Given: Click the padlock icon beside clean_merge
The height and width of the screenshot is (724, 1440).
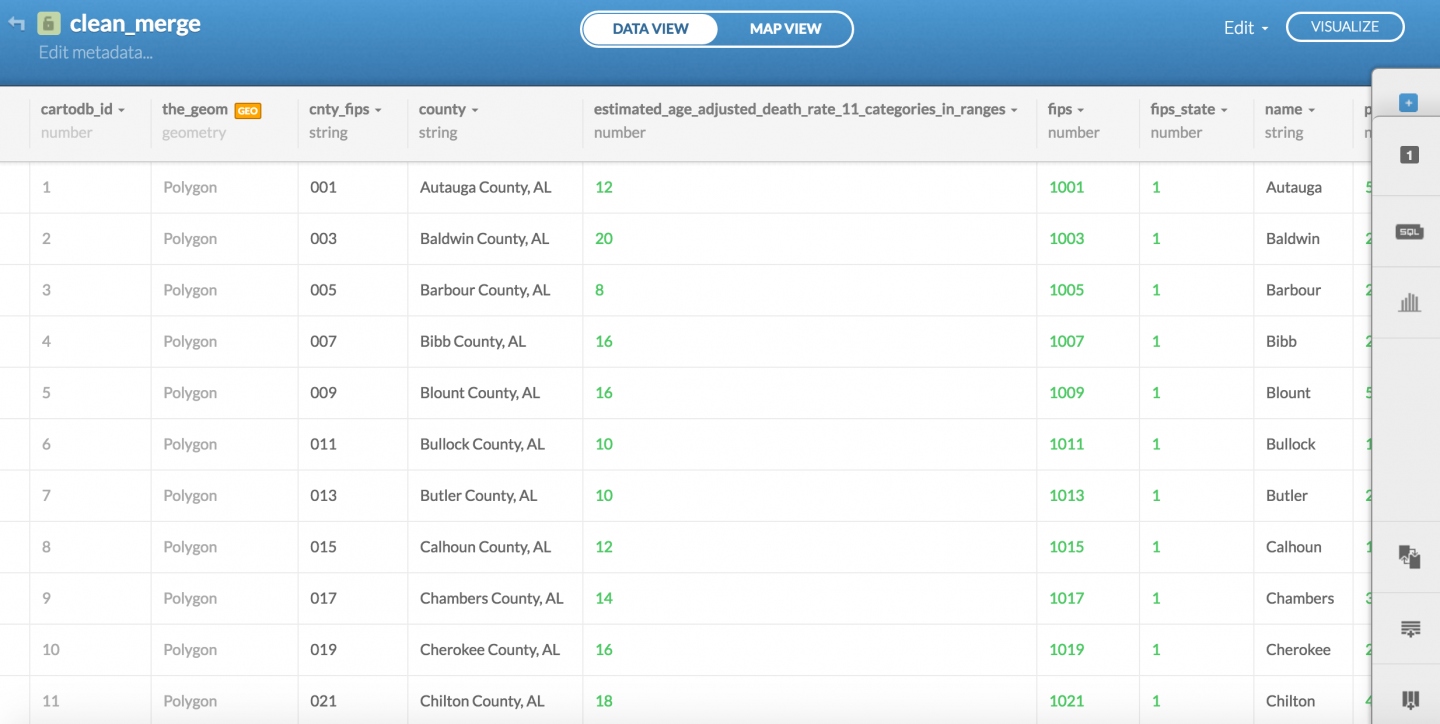Looking at the screenshot, I should tap(47, 23).
